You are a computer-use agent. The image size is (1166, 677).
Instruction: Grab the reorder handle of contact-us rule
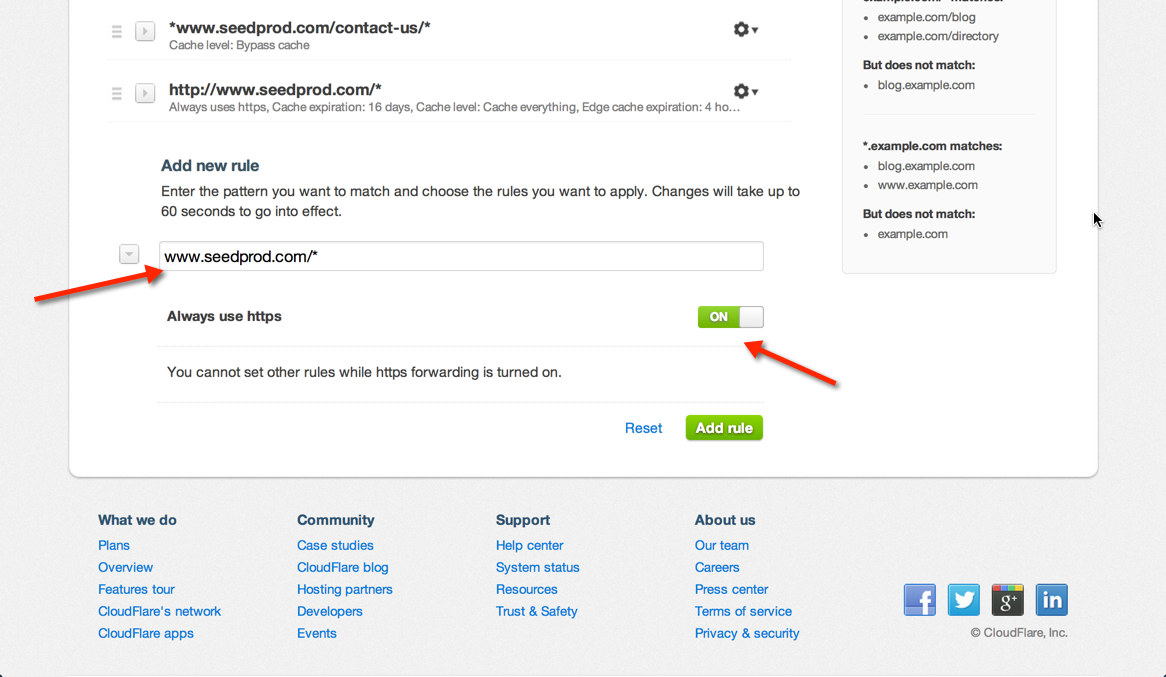coord(117,31)
